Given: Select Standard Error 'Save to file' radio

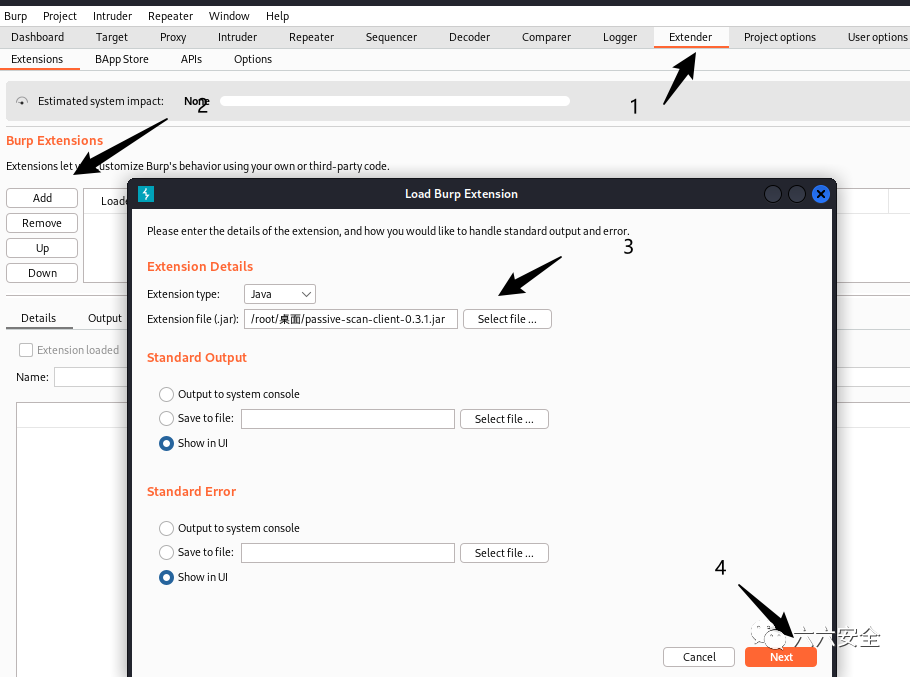Looking at the screenshot, I should pos(167,552).
